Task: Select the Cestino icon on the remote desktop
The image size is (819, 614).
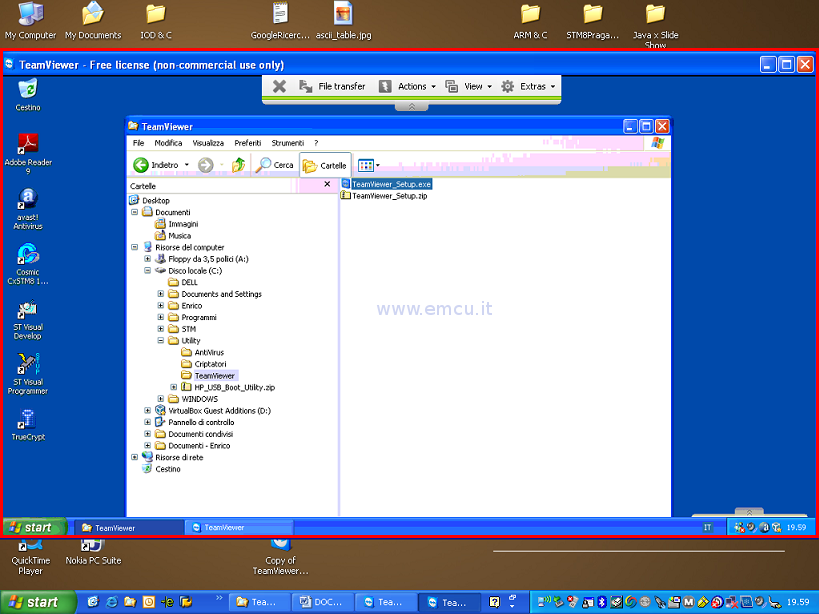Action: point(28,95)
